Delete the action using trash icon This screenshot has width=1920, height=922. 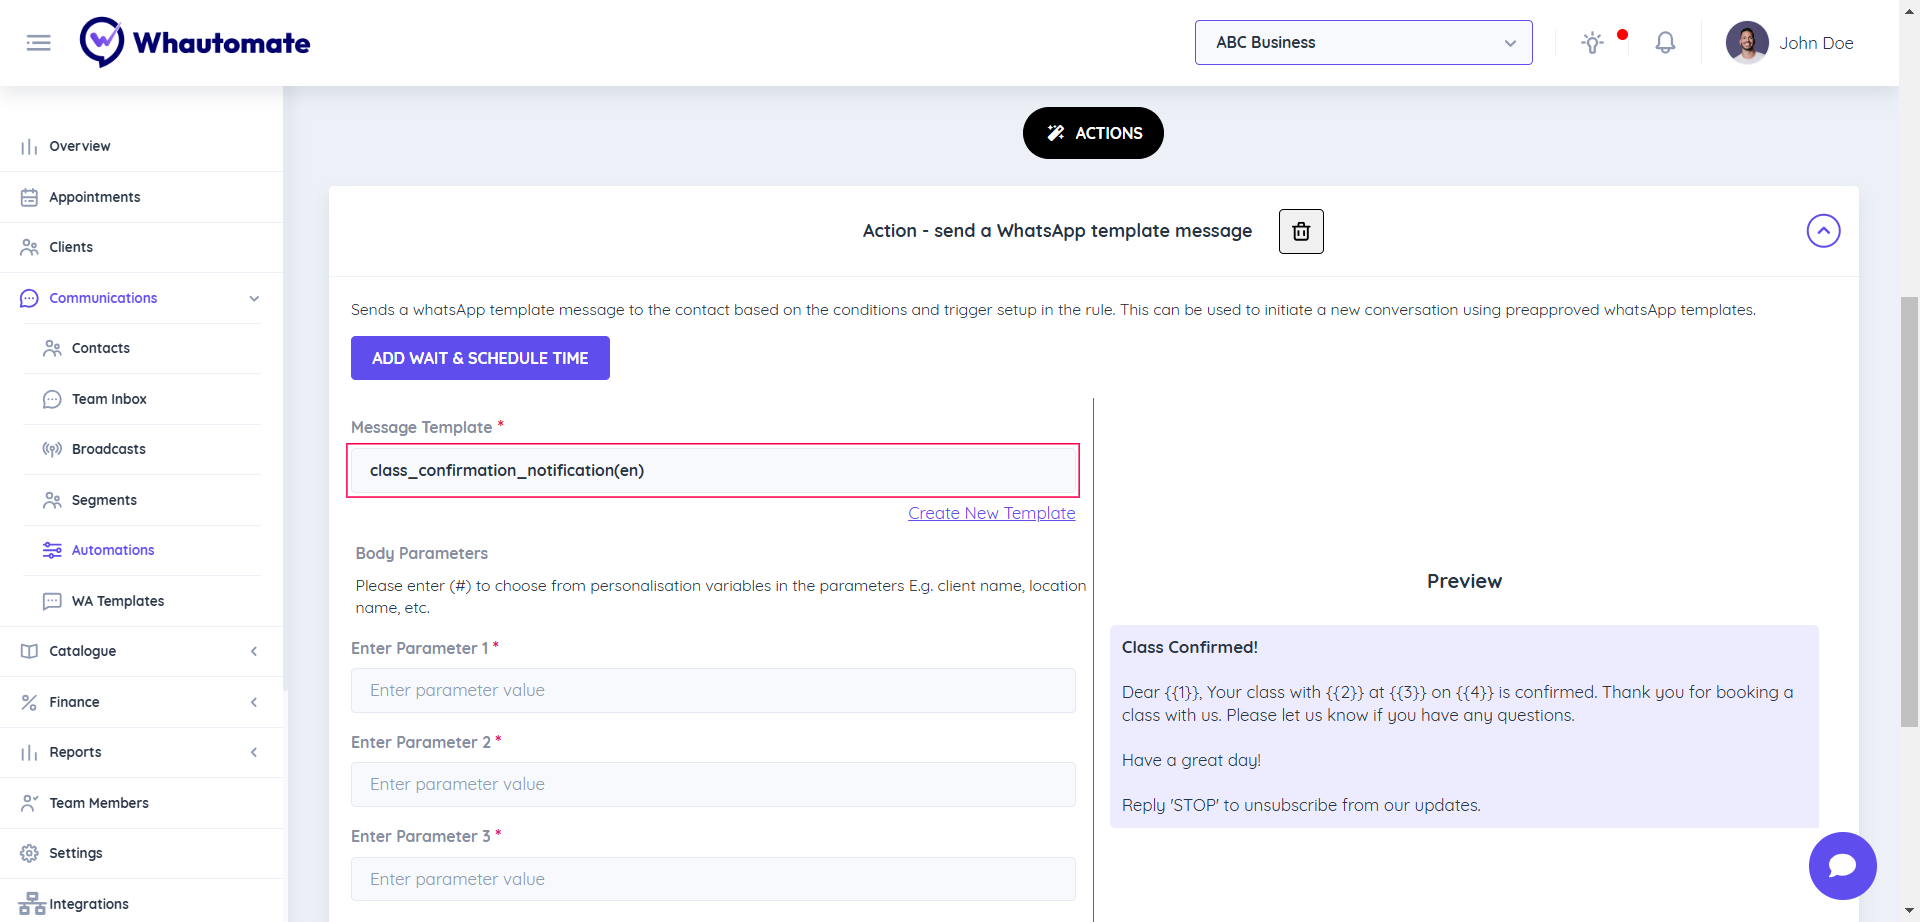(1301, 232)
